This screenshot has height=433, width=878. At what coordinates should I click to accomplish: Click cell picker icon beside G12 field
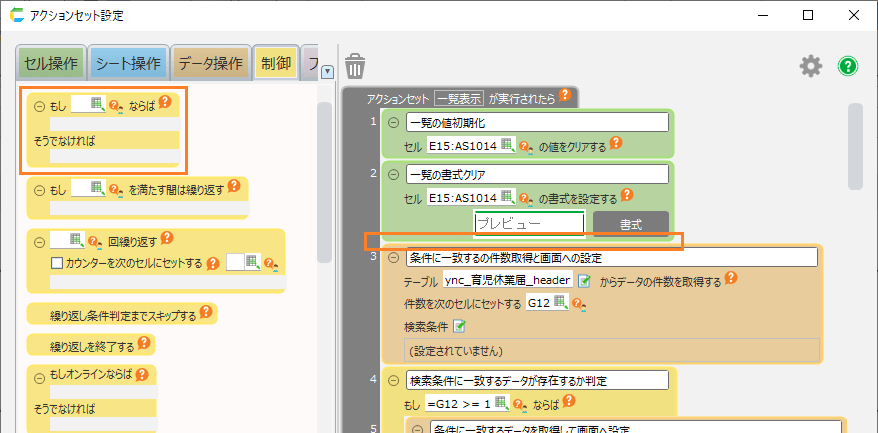click(x=561, y=303)
